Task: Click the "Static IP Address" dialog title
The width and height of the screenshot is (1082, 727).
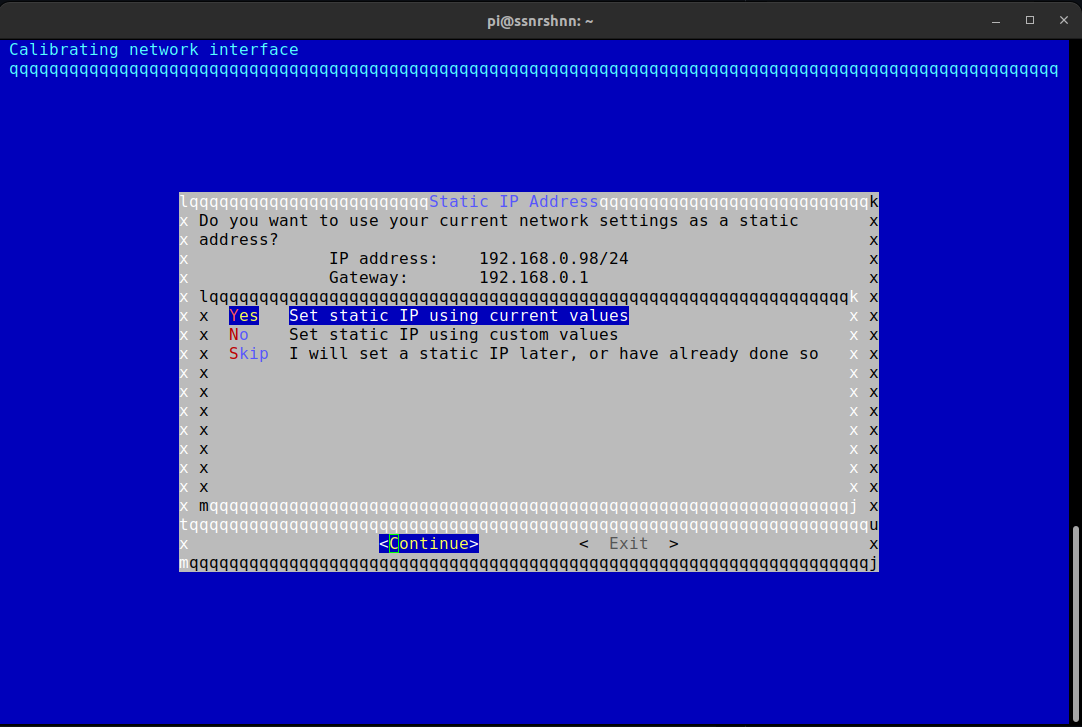Action: click(513, 202)
